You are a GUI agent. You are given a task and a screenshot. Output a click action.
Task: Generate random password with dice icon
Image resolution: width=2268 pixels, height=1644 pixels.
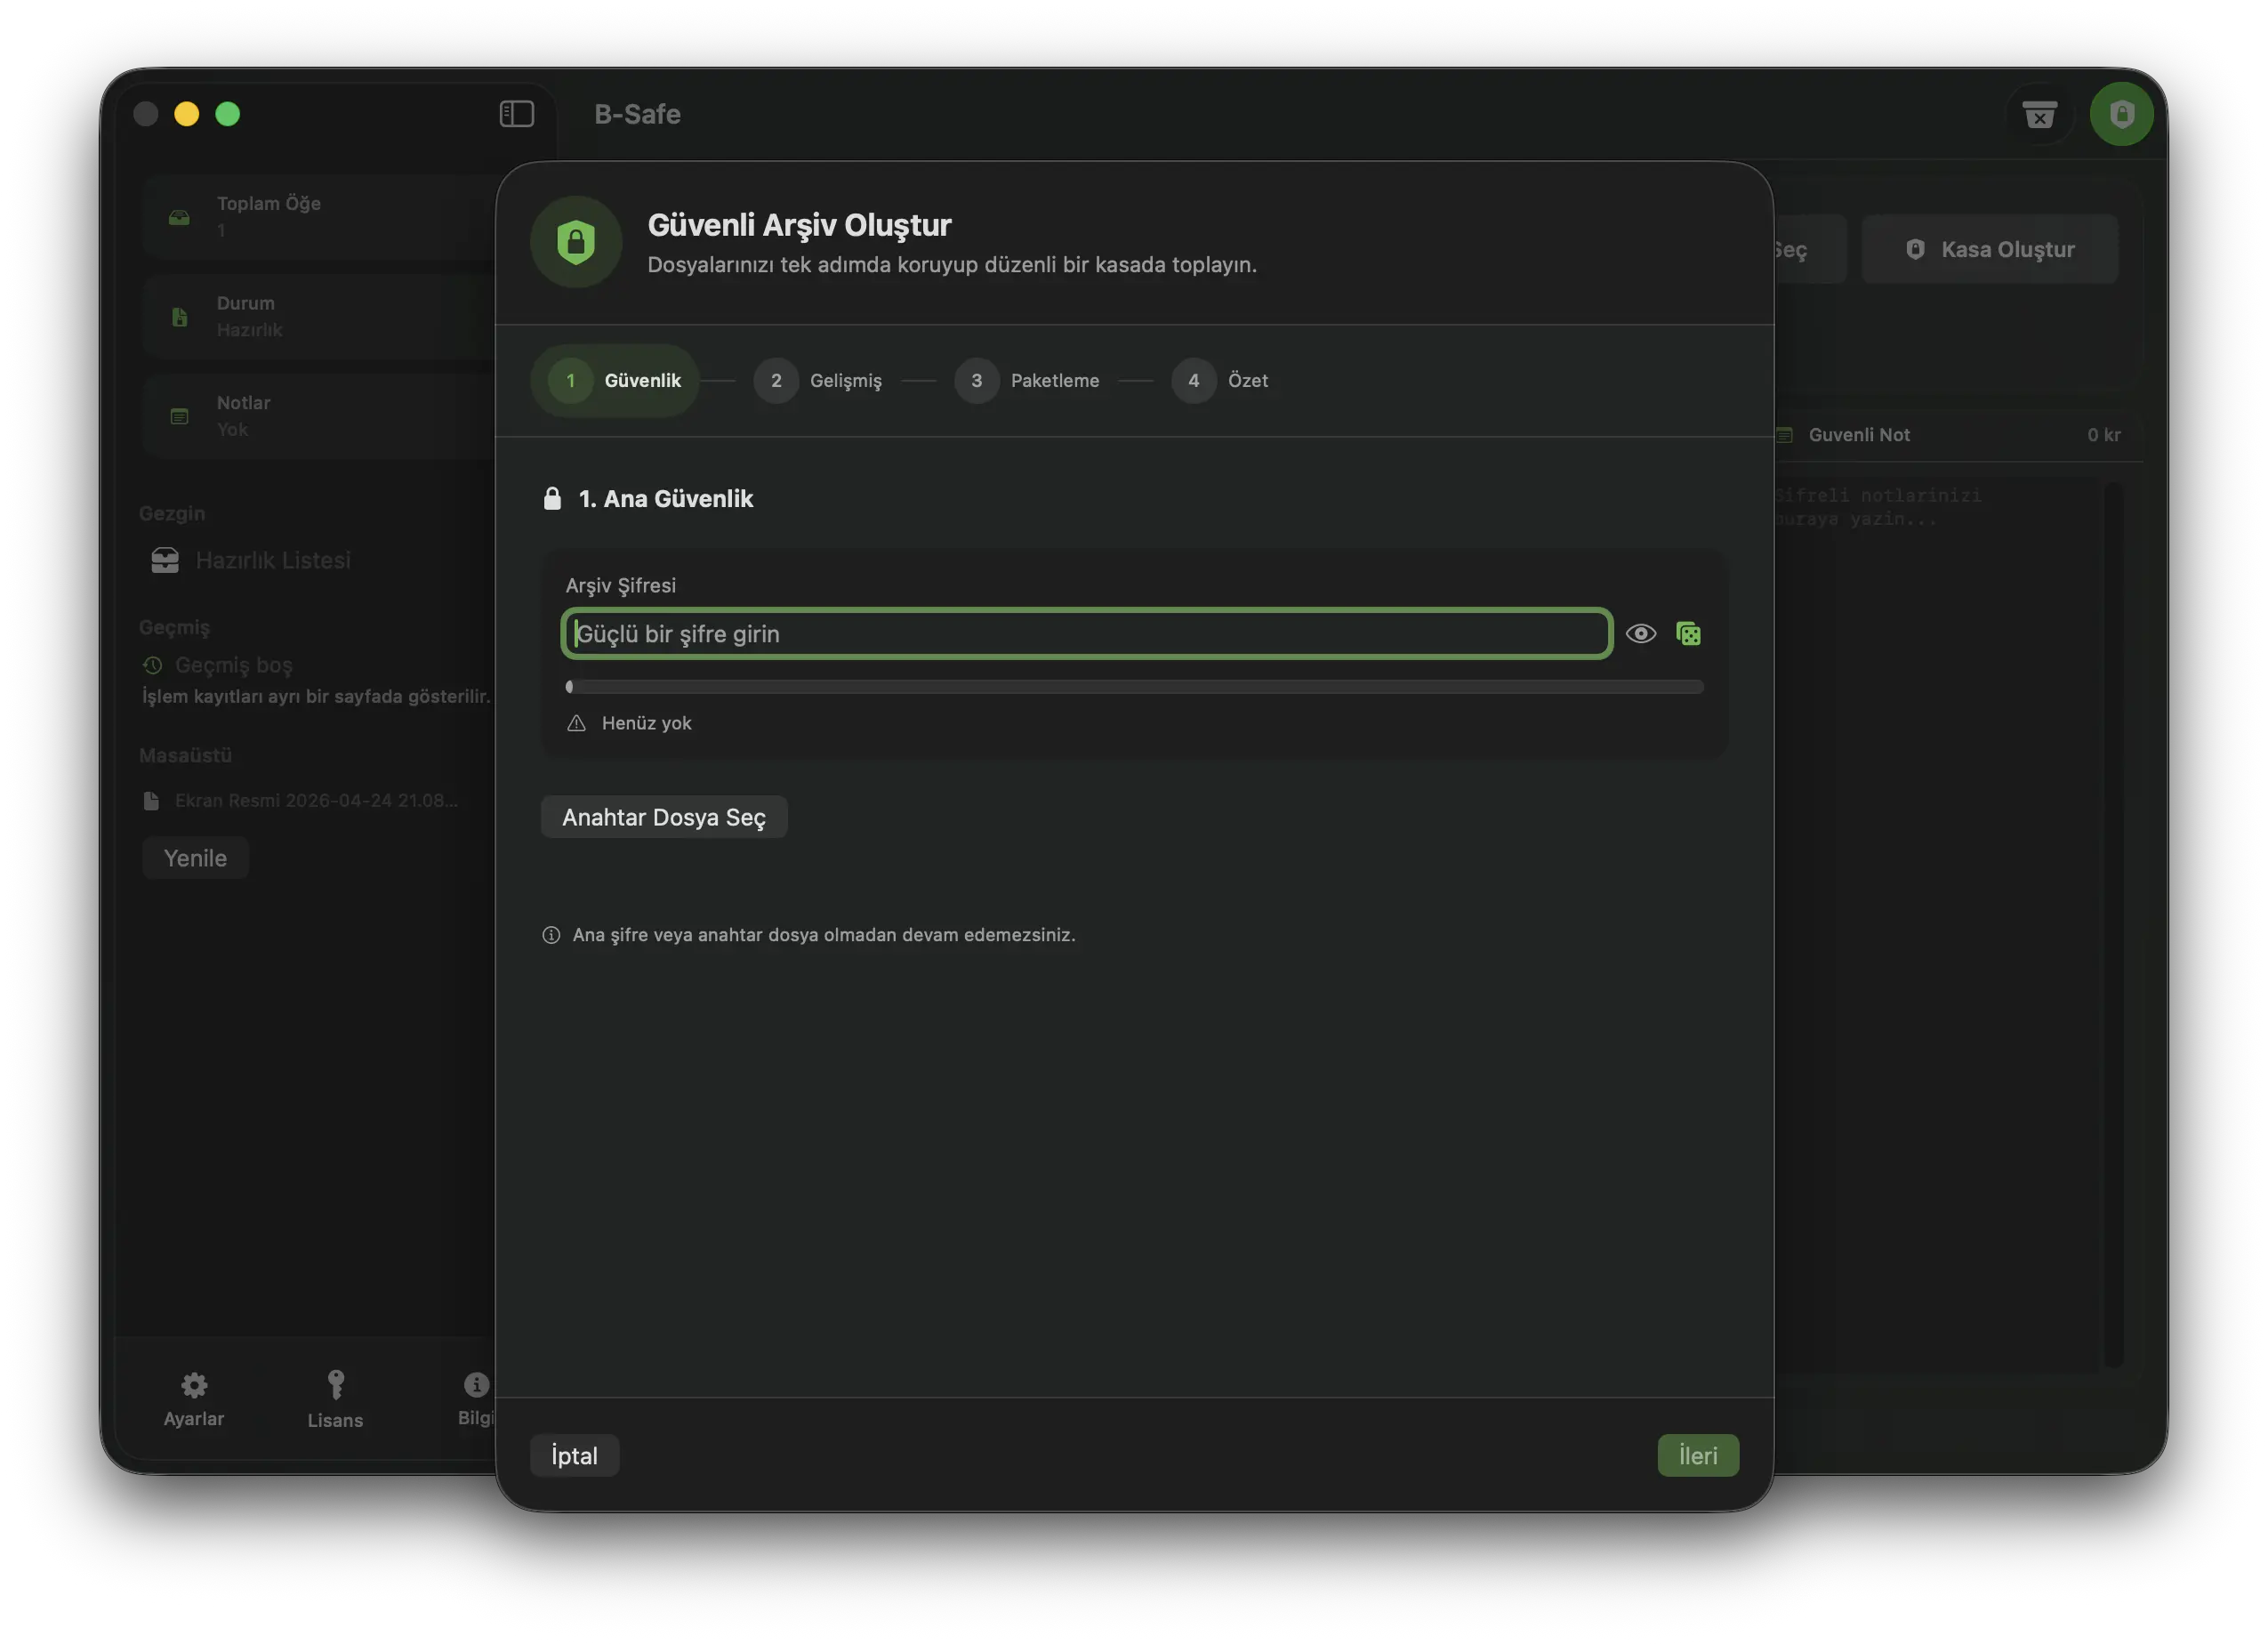[x=1688, y=634]
